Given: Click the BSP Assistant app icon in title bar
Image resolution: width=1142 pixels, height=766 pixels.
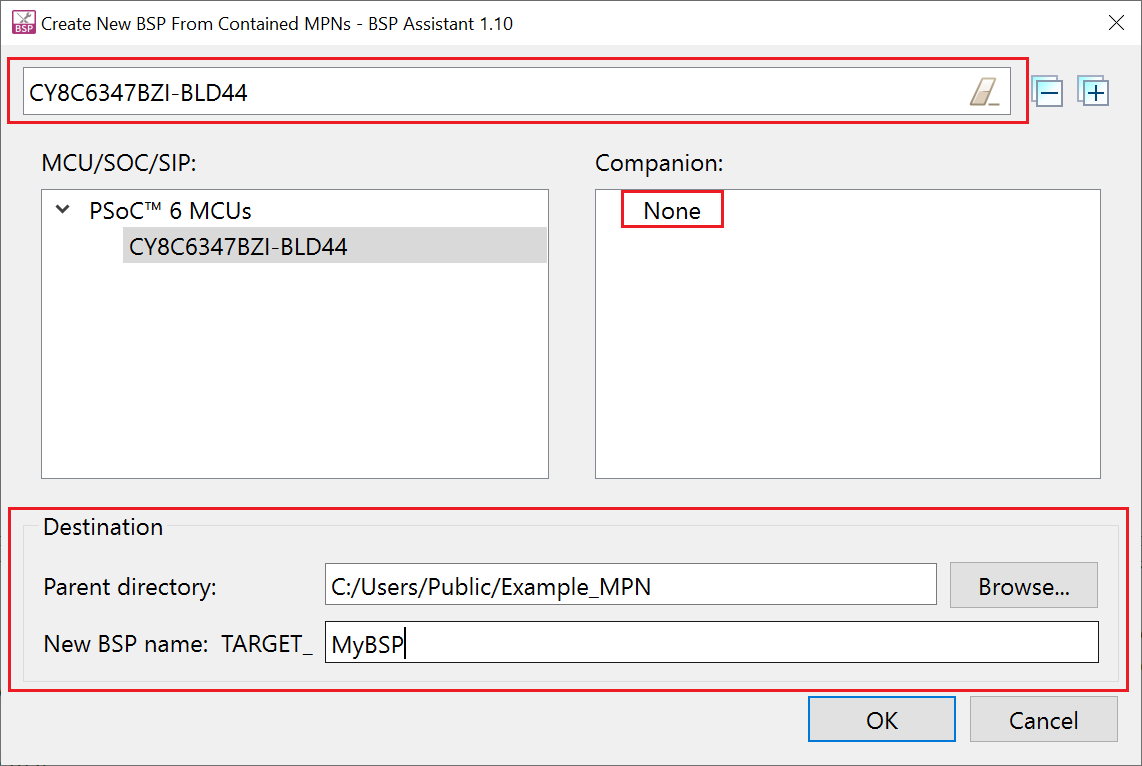Looking at the screenshot, I should pyautogui.click(x=23, y=23).
